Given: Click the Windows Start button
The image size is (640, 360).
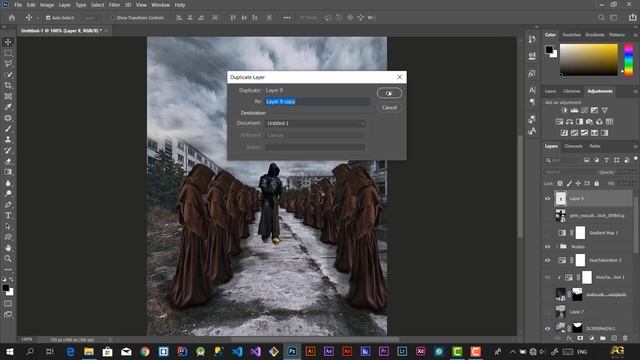Looking at the screenshot, I should (x=10, y=351).
